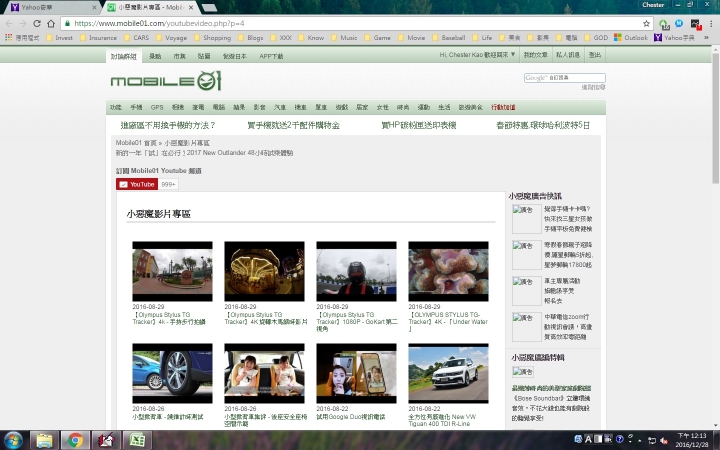Click inside the Google custom search field

point(564,78)
